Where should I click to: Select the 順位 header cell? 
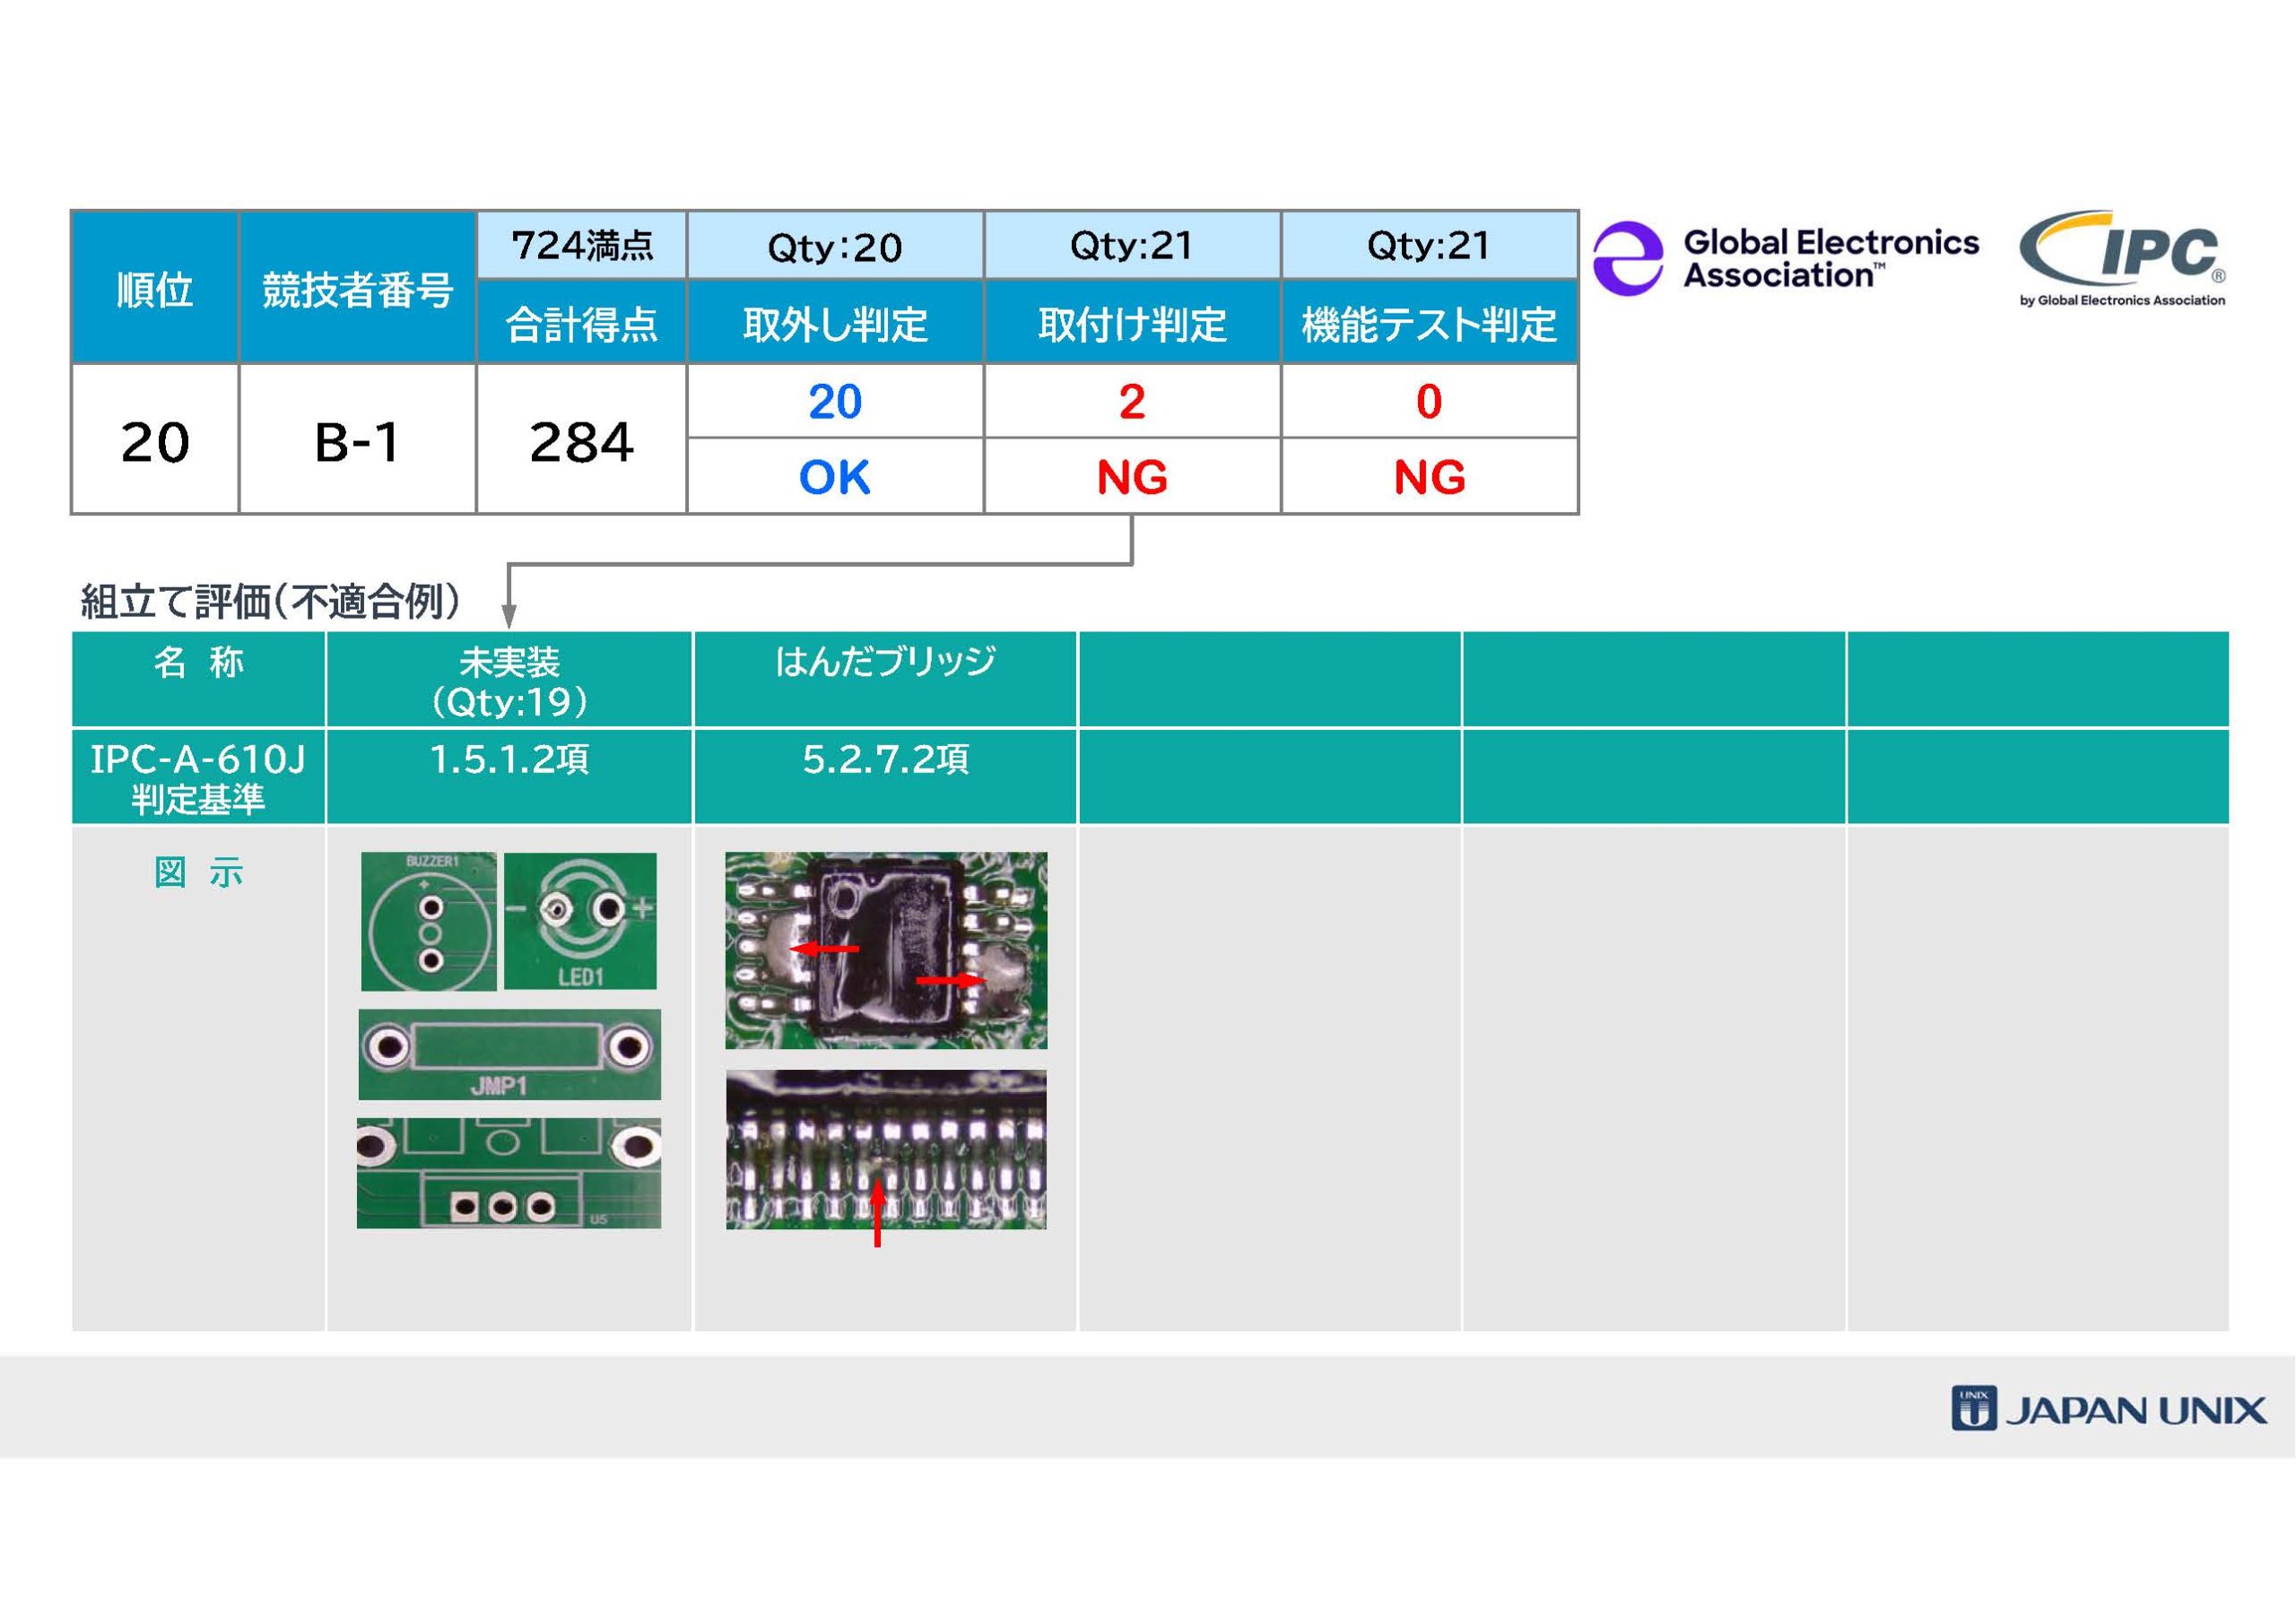point(155,288)
